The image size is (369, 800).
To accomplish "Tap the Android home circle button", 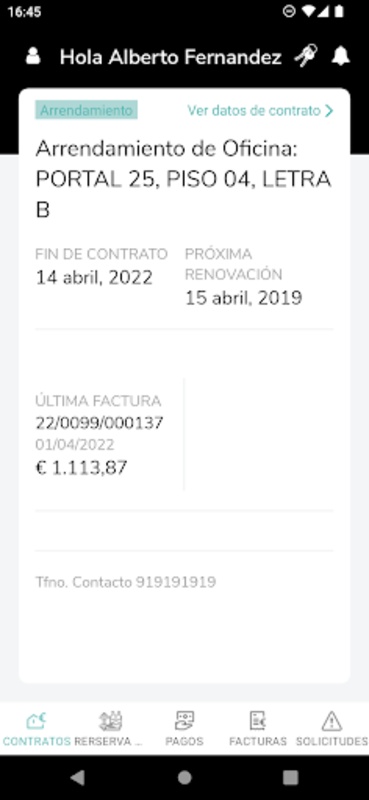I will 184,777.
